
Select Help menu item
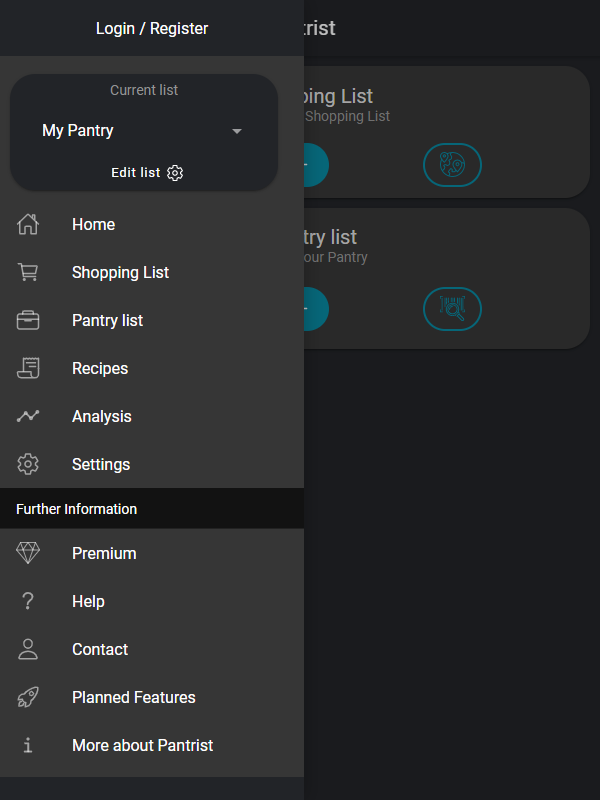152,601
